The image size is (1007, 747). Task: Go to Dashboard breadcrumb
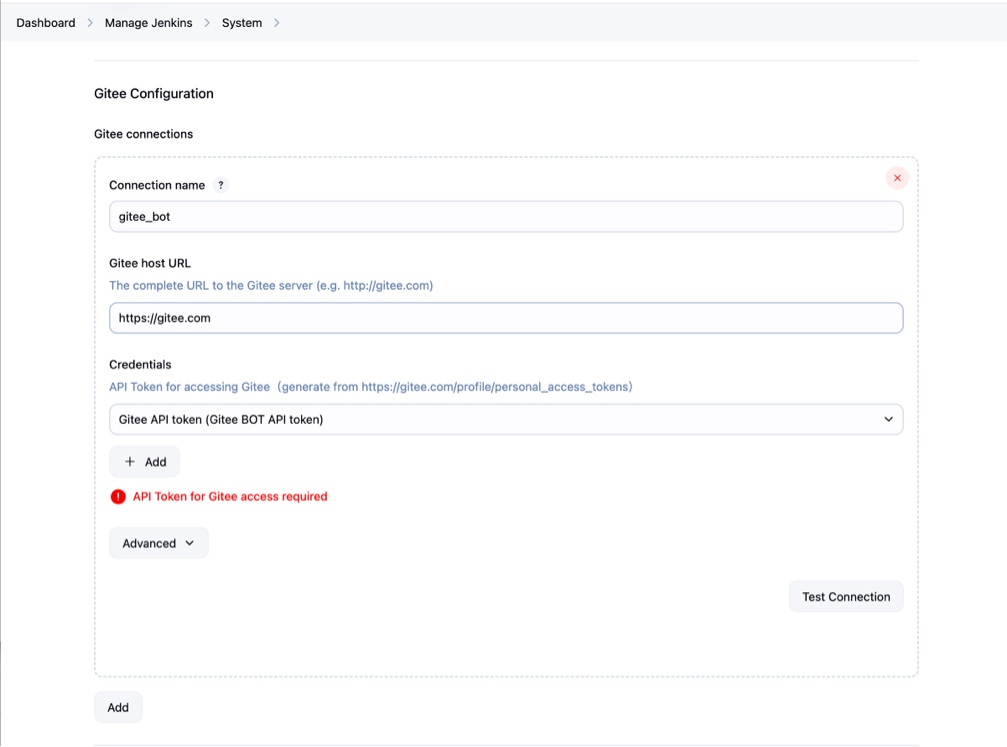click(46, 23)
